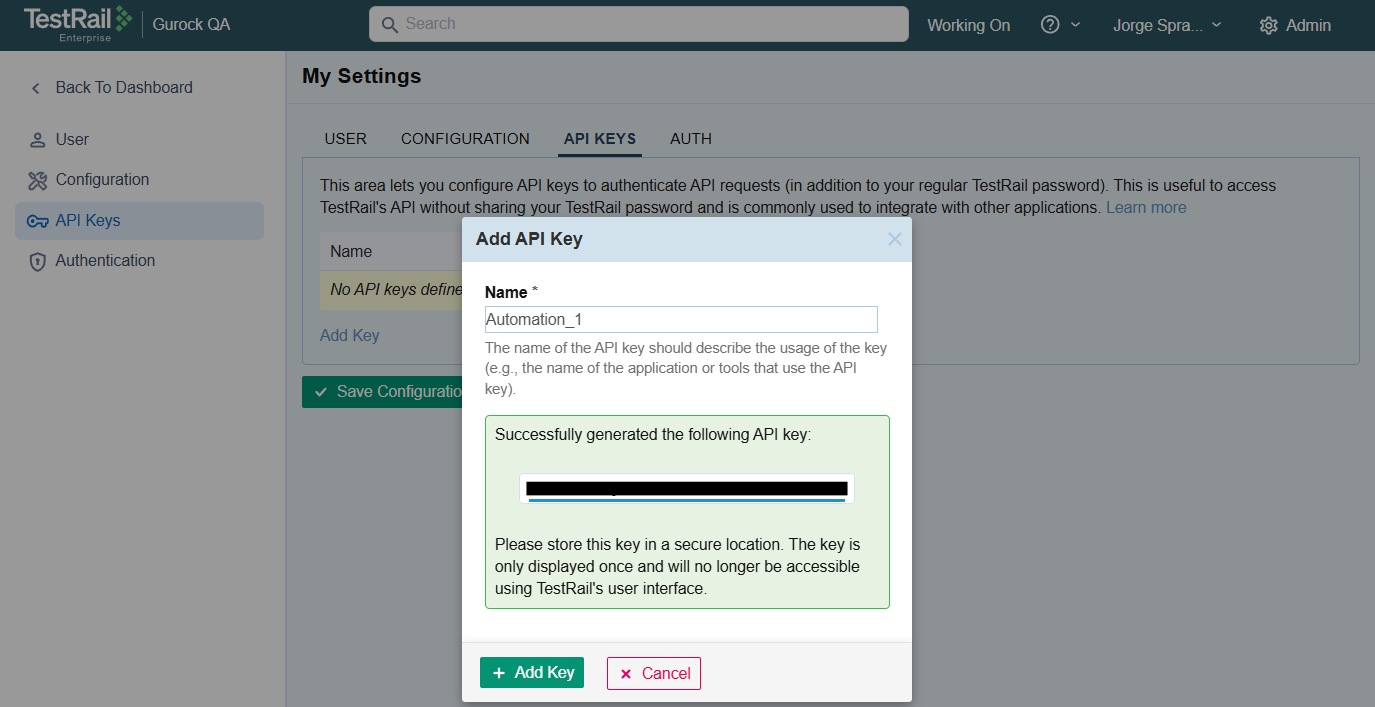Click Working On in top bar
Screen dimensions: 1375x707
click(x=969, y=25)
